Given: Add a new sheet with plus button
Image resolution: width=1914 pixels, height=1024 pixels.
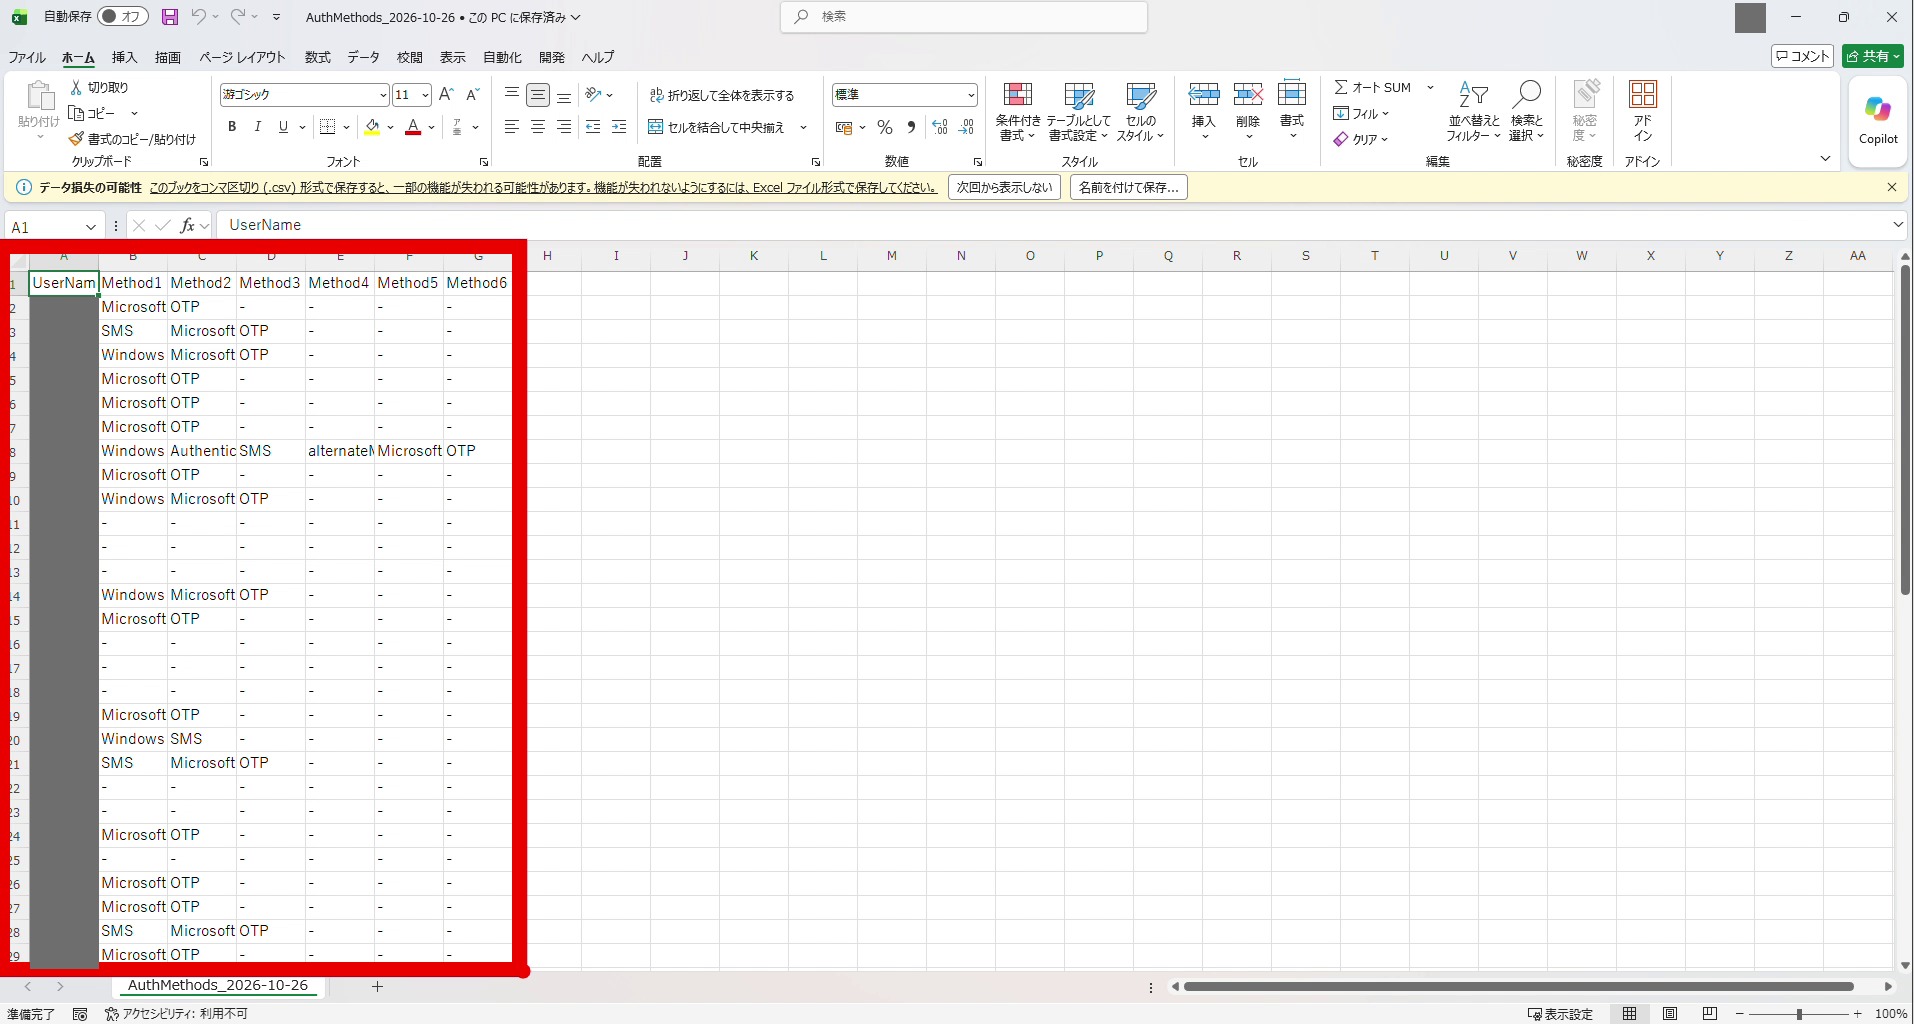Looking at the screenshot, I should (x=377, y=986).
